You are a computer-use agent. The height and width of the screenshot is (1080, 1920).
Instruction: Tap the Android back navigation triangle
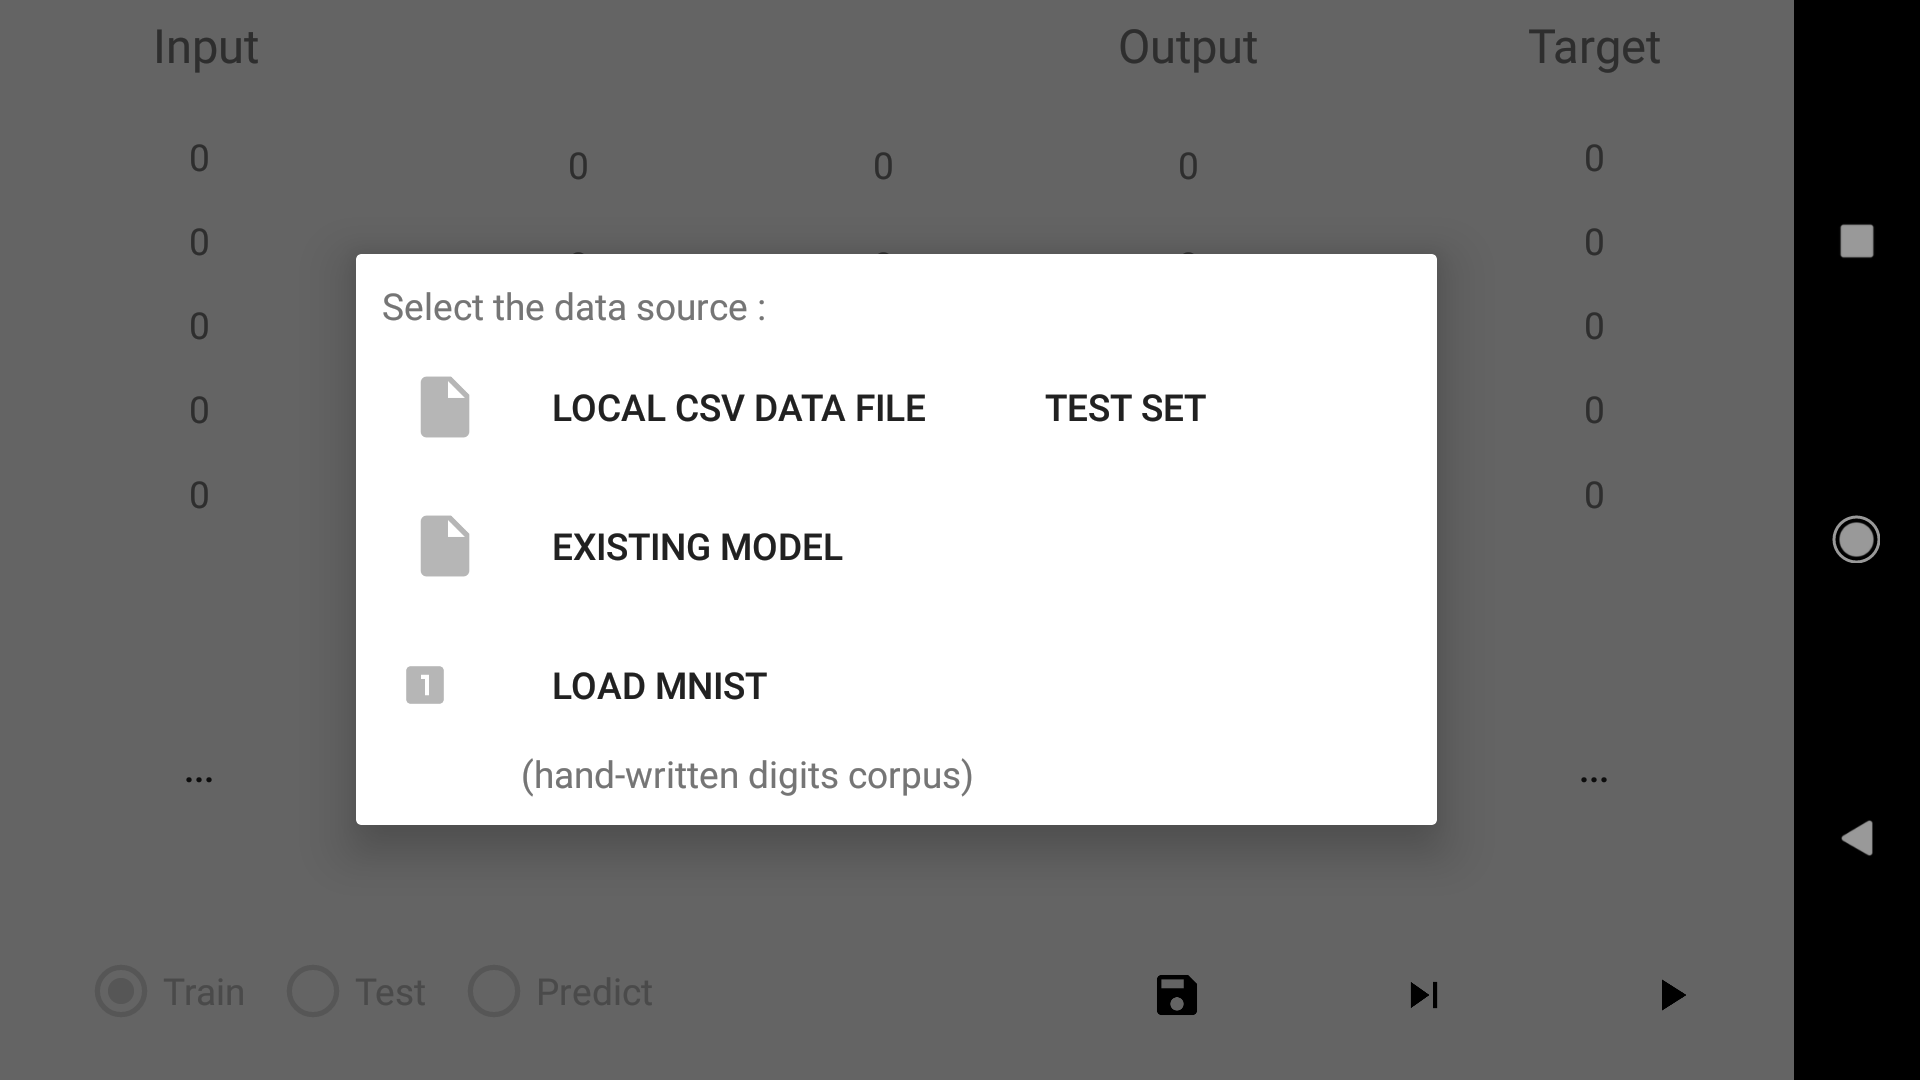(1856, 838)
